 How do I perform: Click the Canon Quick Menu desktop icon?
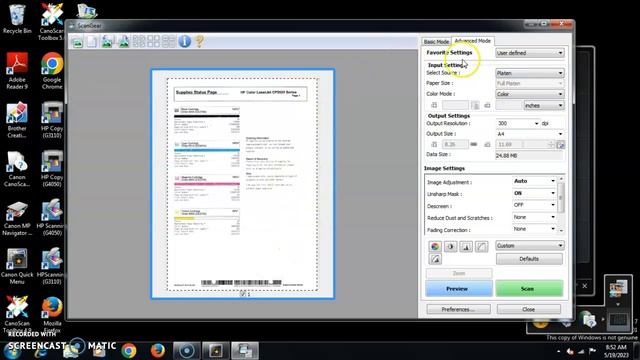point(17,266)
